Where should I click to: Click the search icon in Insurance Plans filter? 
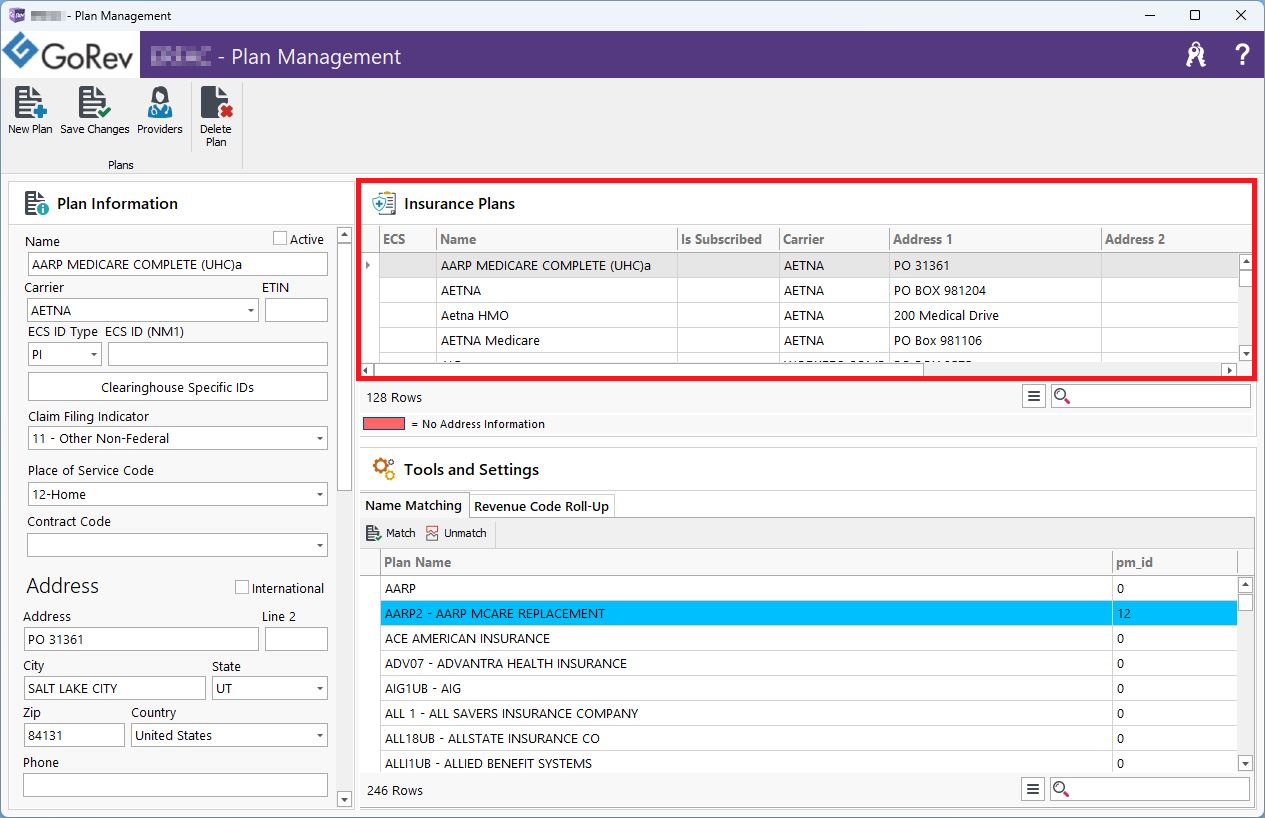(x=1062, y=397)
